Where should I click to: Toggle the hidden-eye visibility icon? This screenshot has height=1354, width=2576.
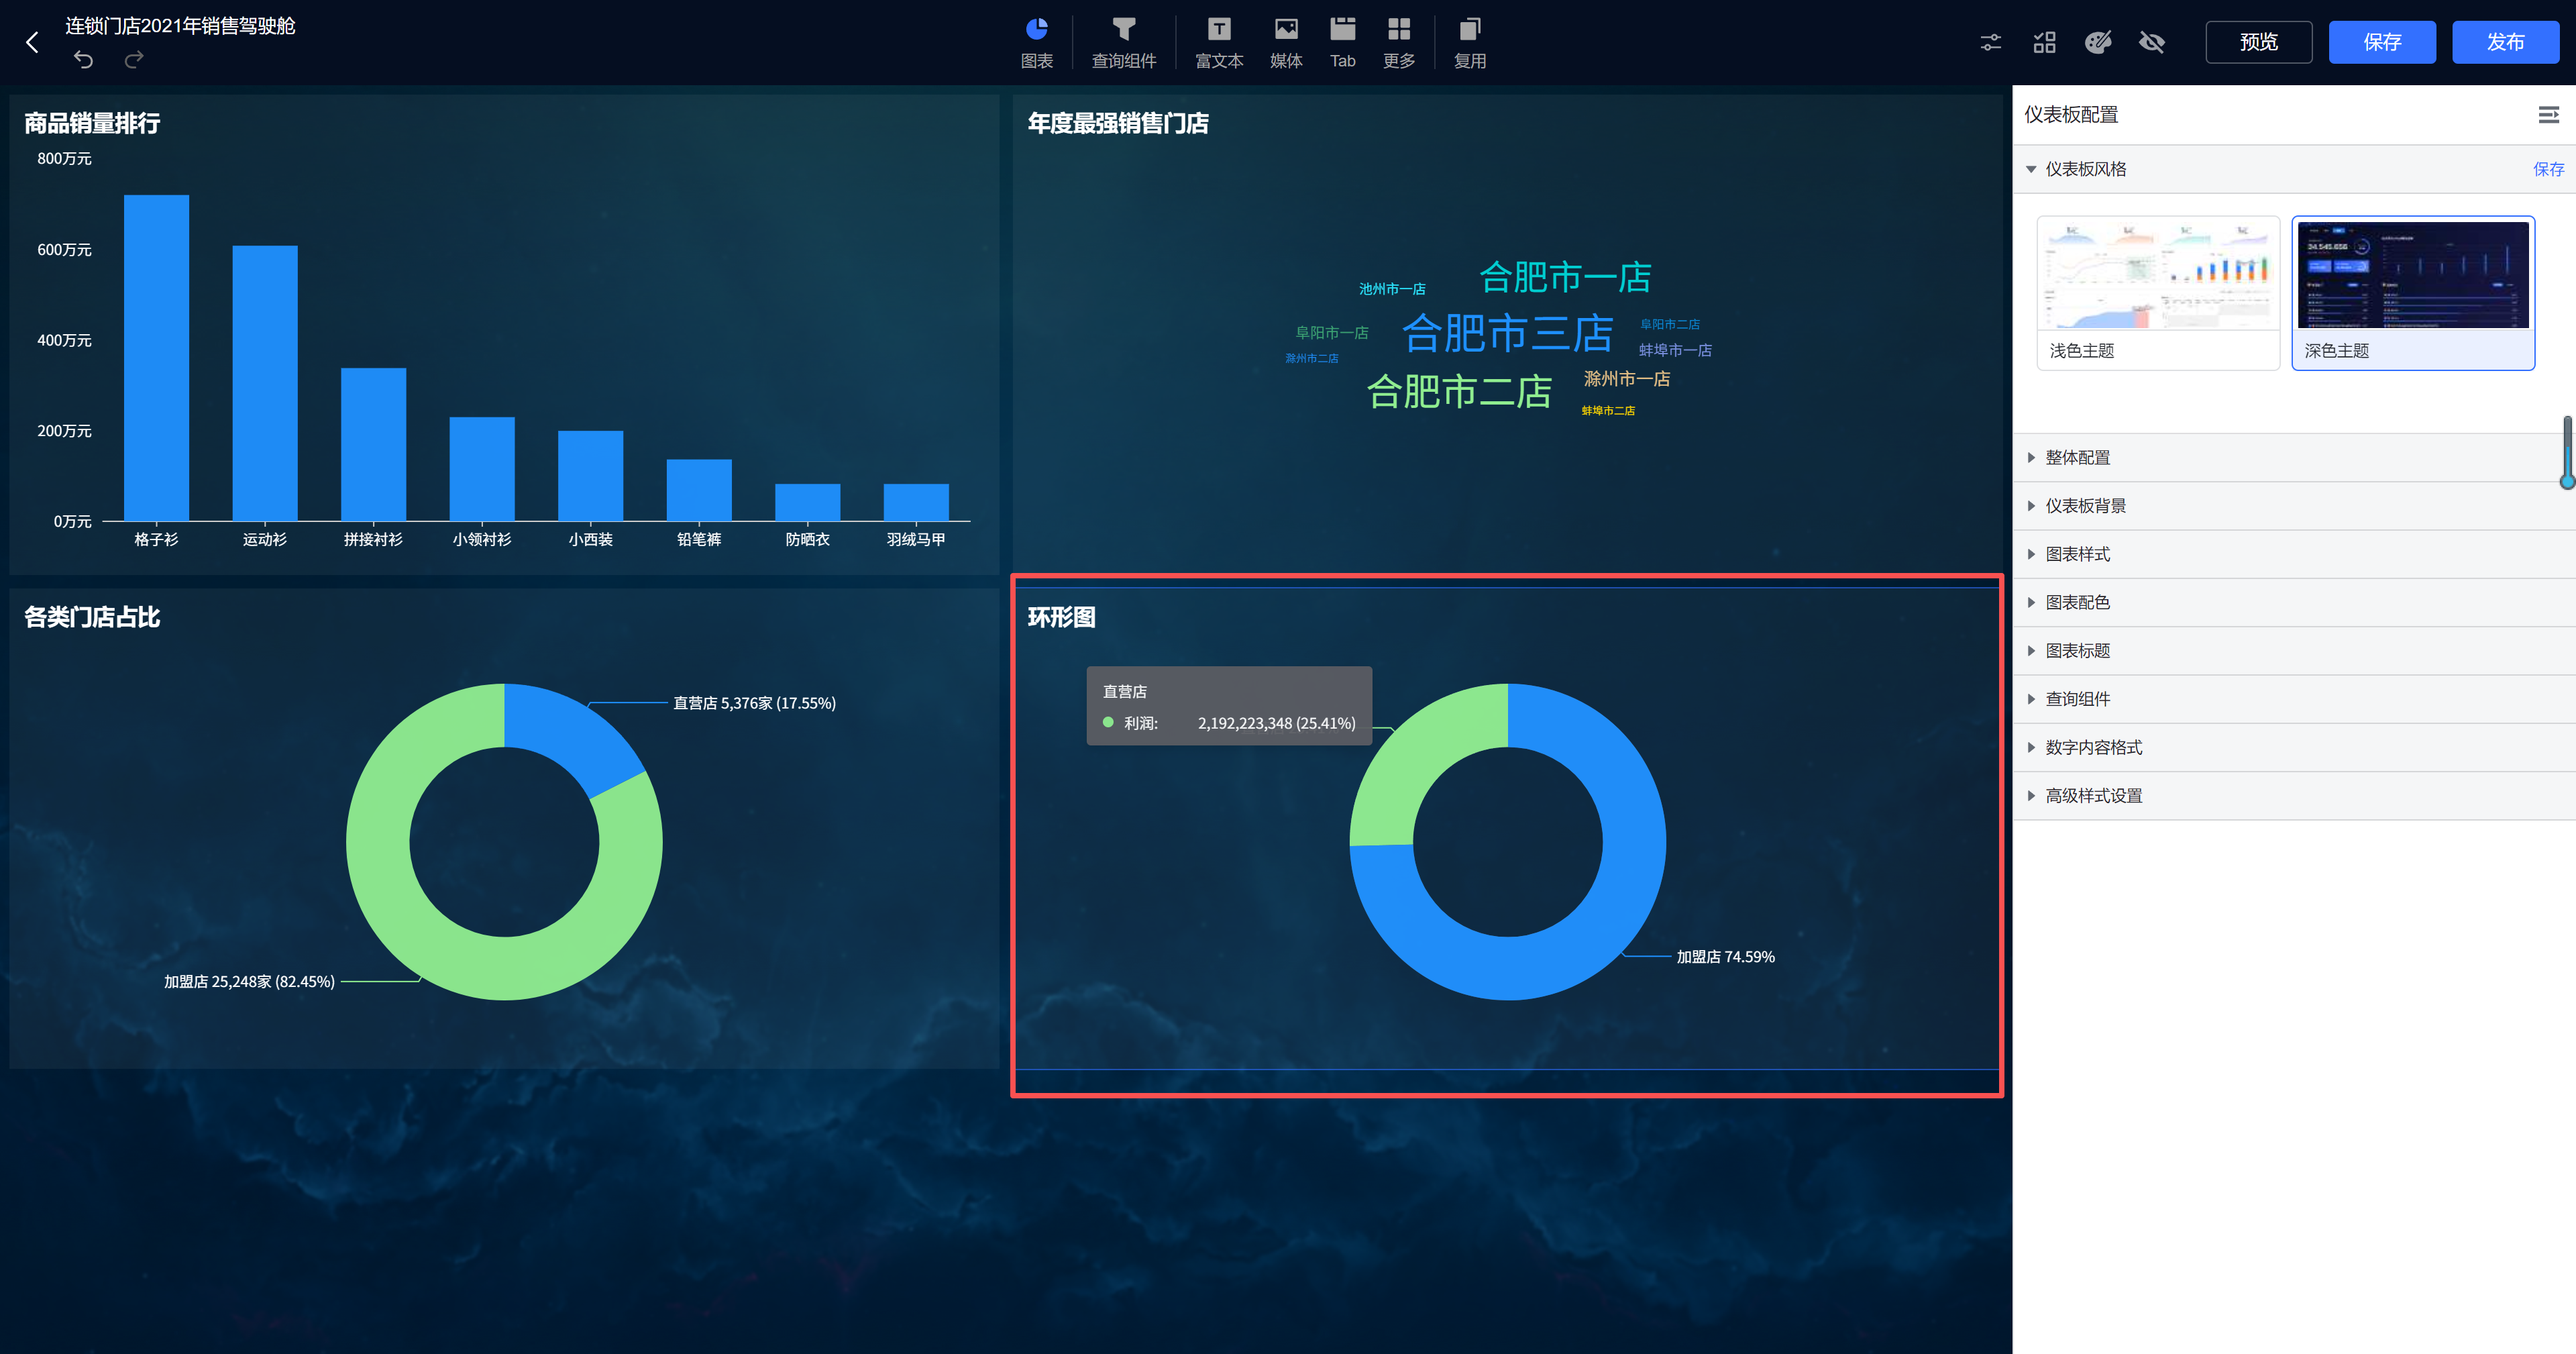coord(2151,42)
